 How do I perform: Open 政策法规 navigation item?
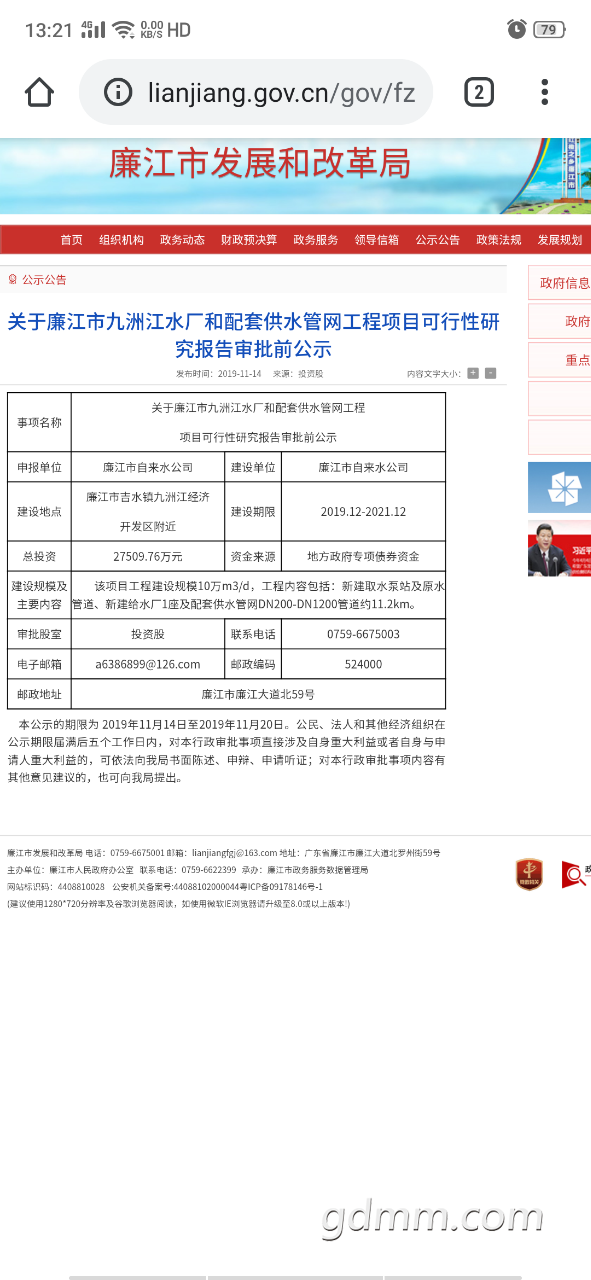tap(498, 240)
